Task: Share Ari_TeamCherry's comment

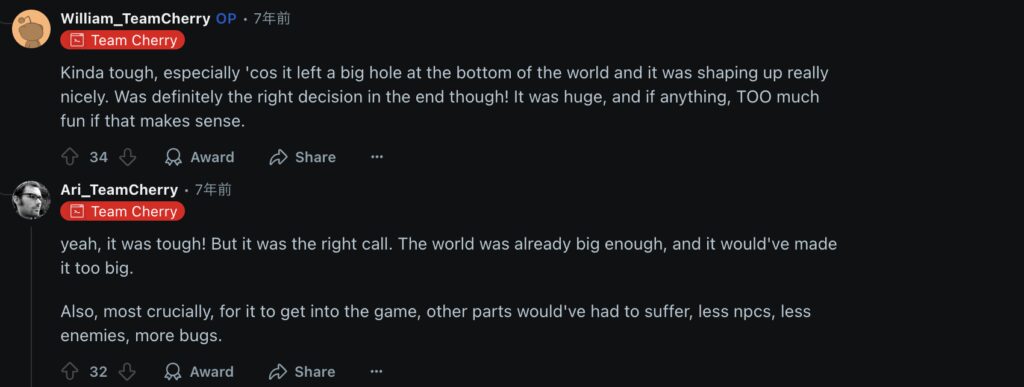Action: point(302,372)
